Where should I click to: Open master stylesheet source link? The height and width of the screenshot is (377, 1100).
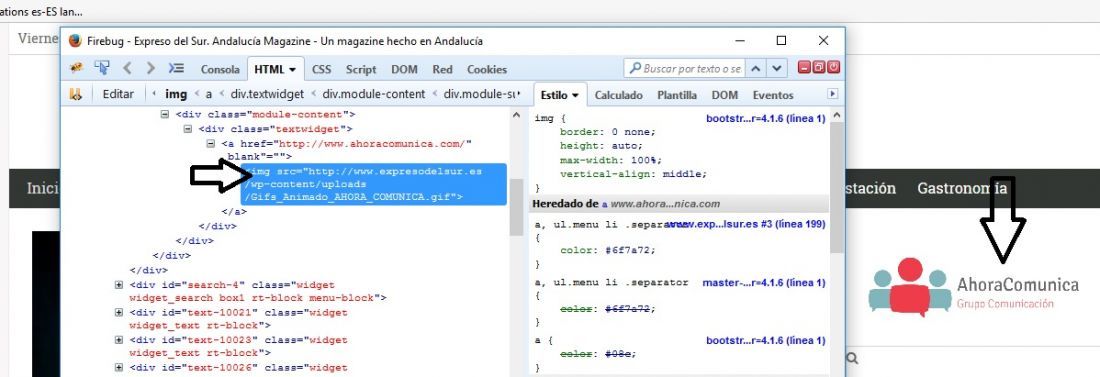point(764,282)
